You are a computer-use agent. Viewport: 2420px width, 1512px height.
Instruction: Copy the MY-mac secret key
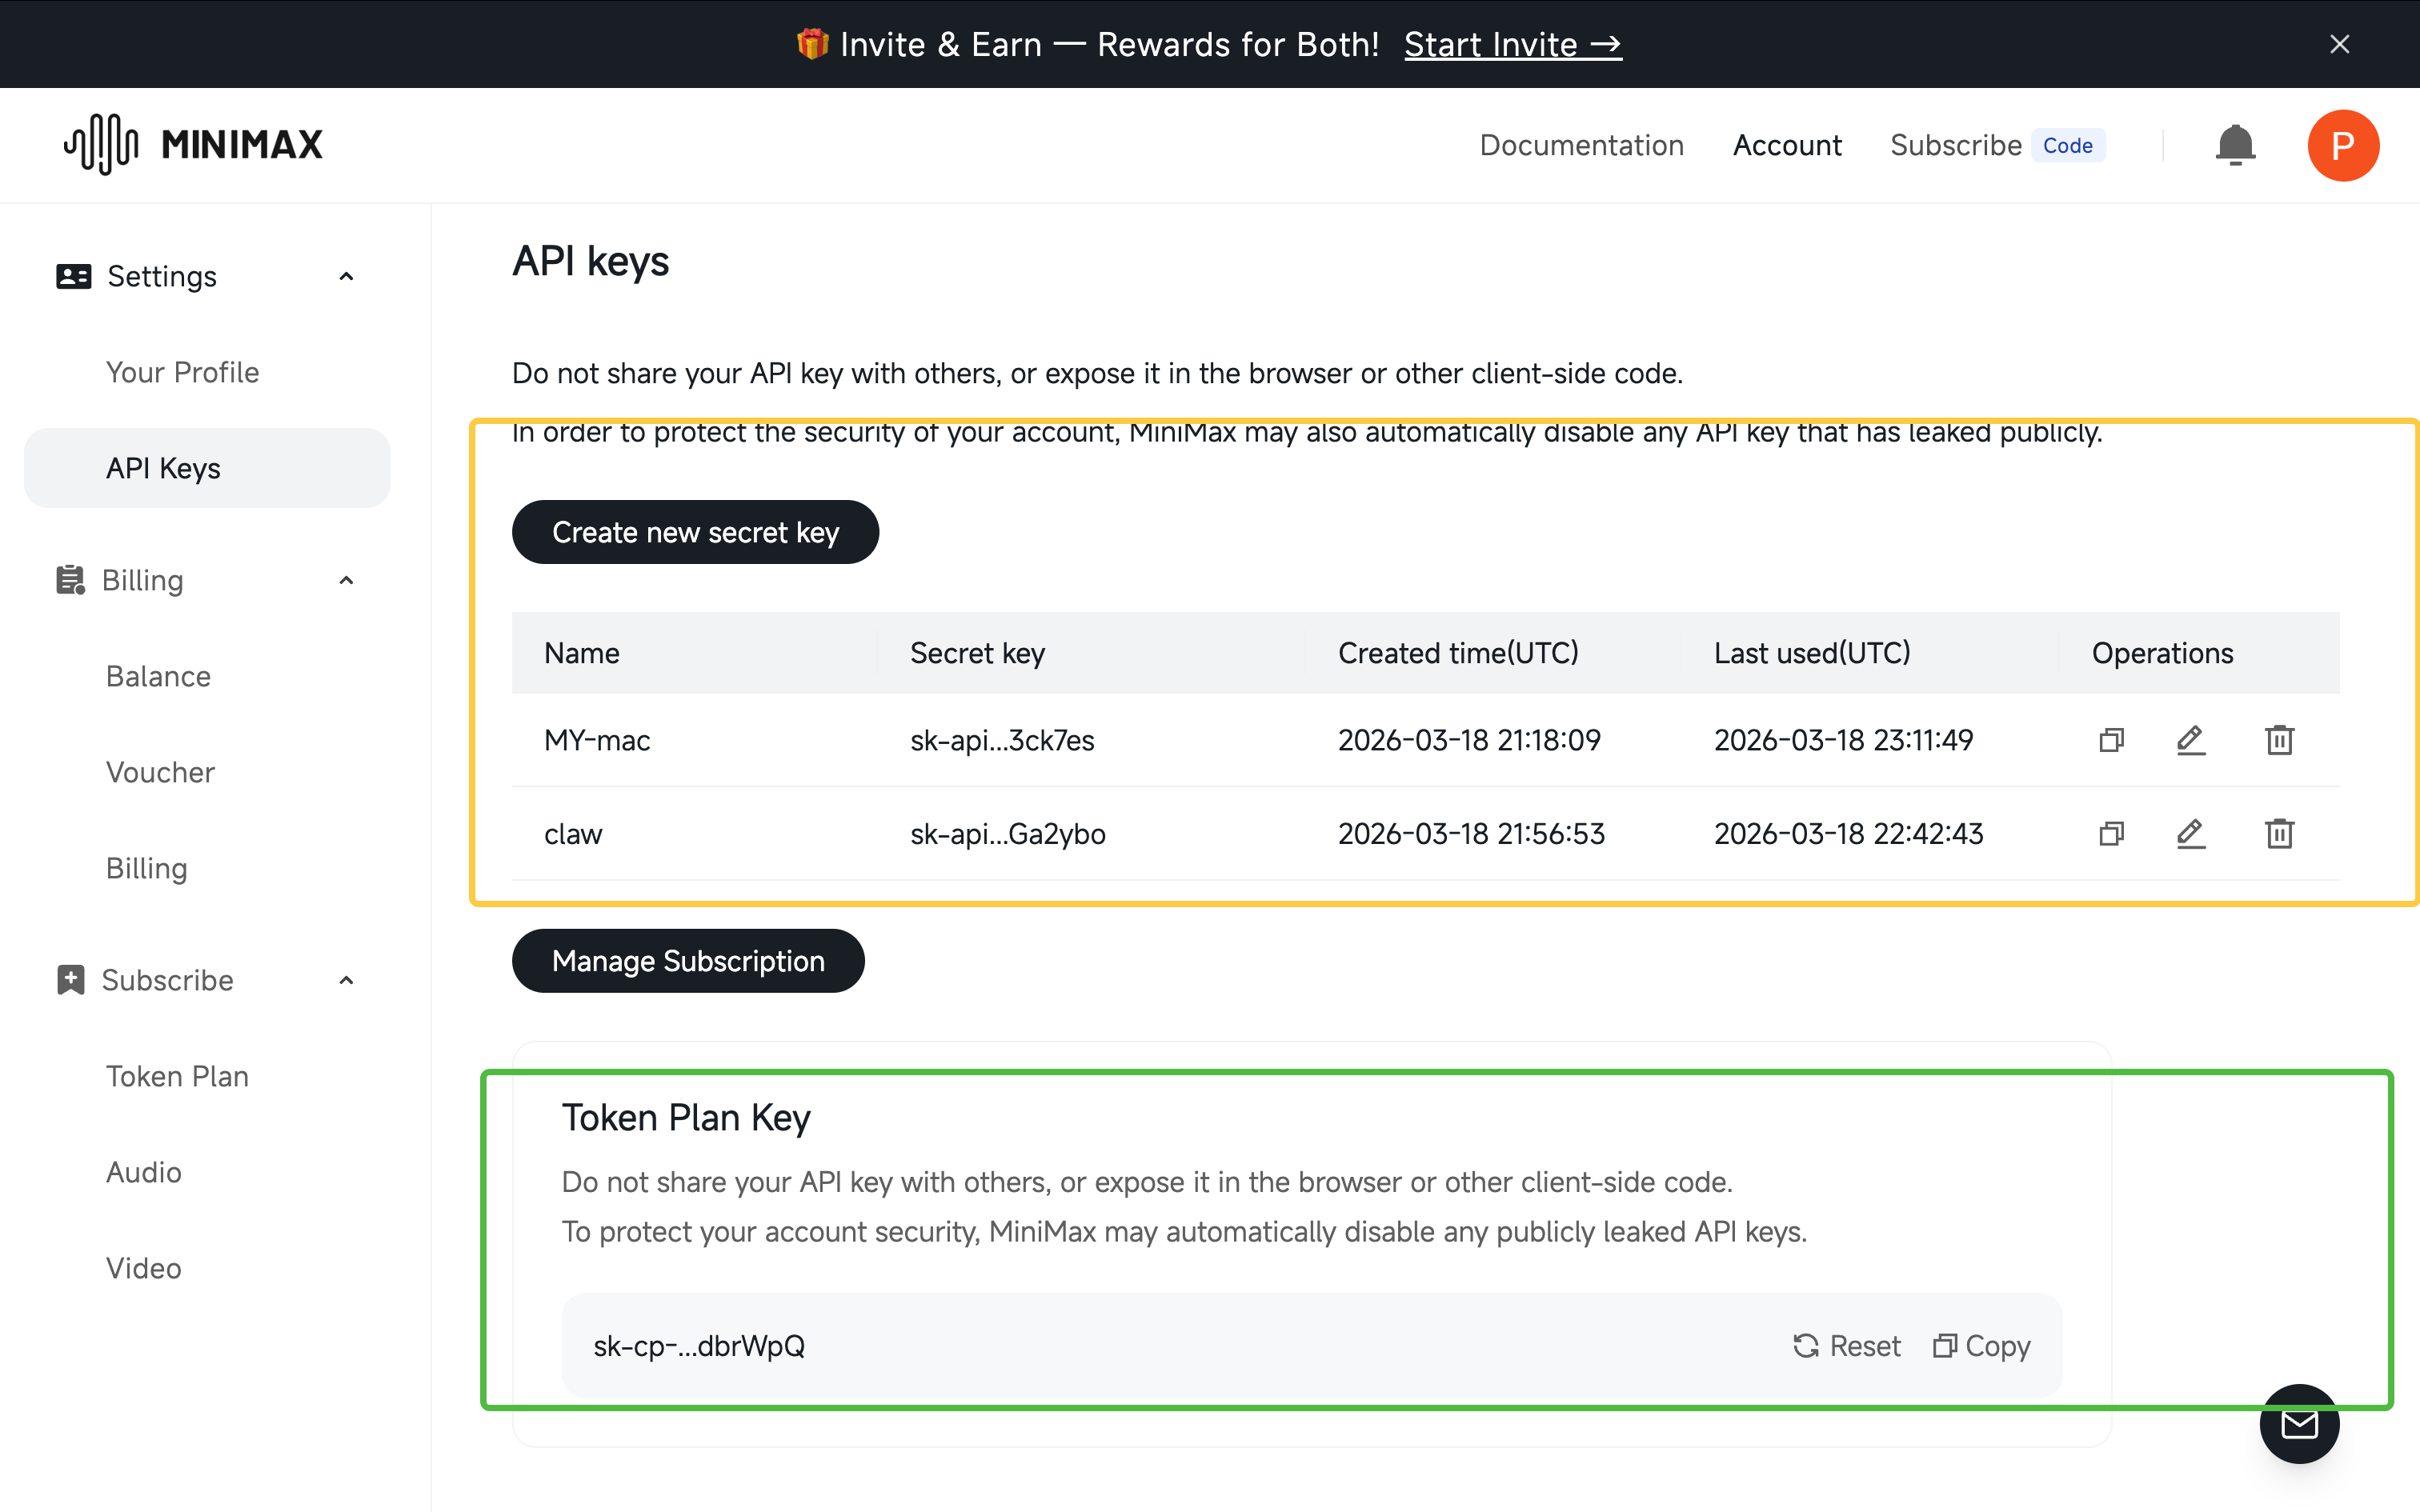click(2111, 740)
